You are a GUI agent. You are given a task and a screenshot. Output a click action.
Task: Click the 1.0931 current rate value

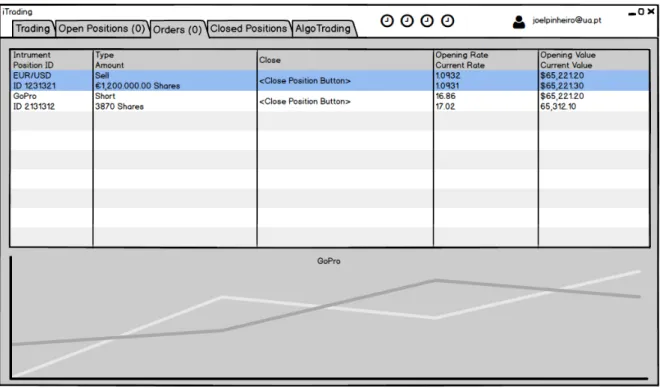click(x=447, y=86)
